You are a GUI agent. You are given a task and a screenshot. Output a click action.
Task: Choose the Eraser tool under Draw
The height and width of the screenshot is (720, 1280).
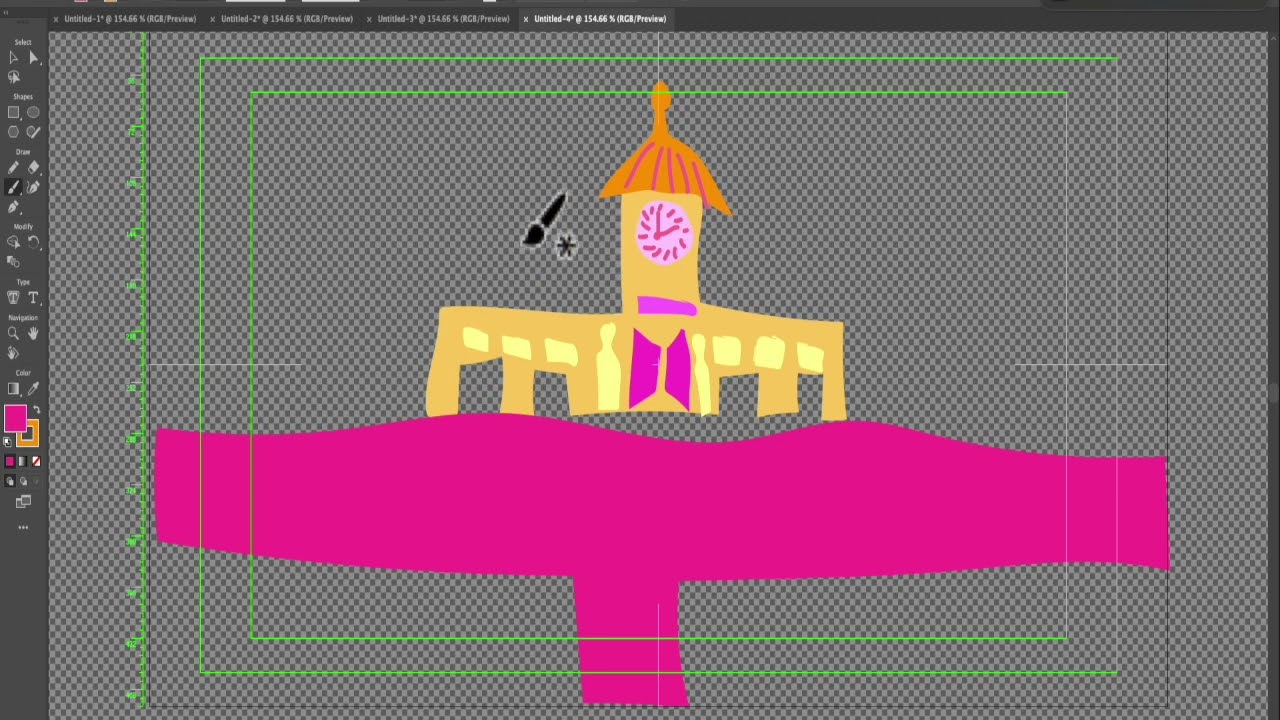tap(33, 168)
